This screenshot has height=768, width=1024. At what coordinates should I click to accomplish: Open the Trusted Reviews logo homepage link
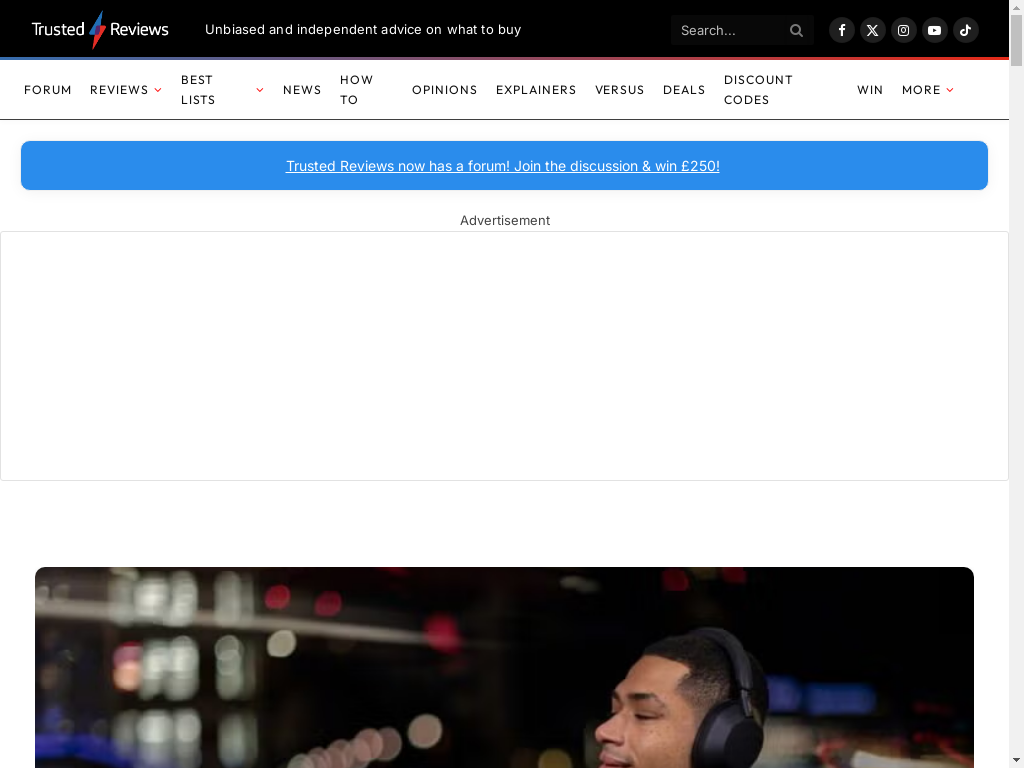[x=100, y=29]
